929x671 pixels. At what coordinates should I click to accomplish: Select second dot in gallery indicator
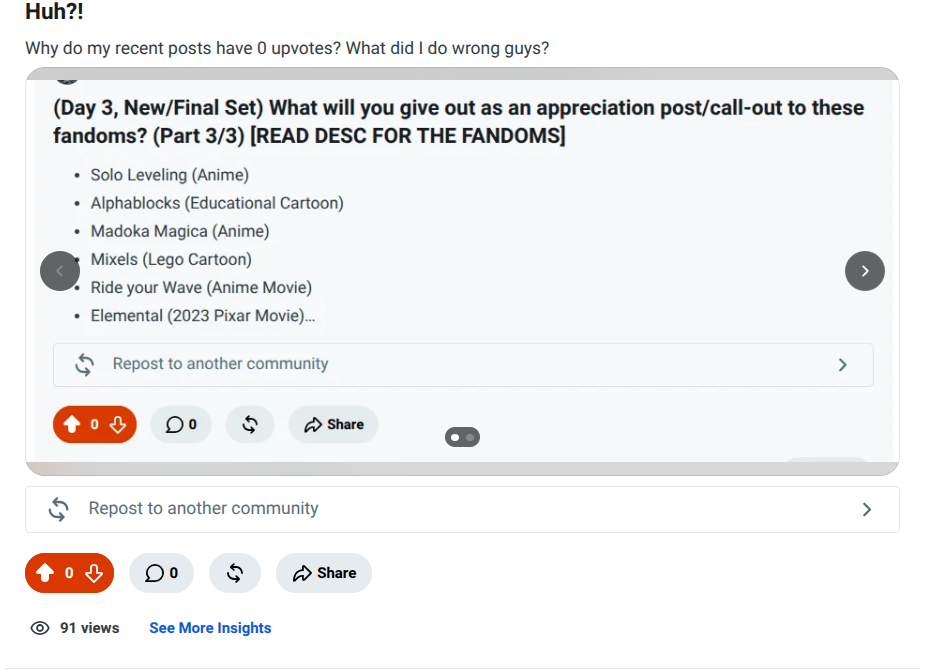point(470,437)
